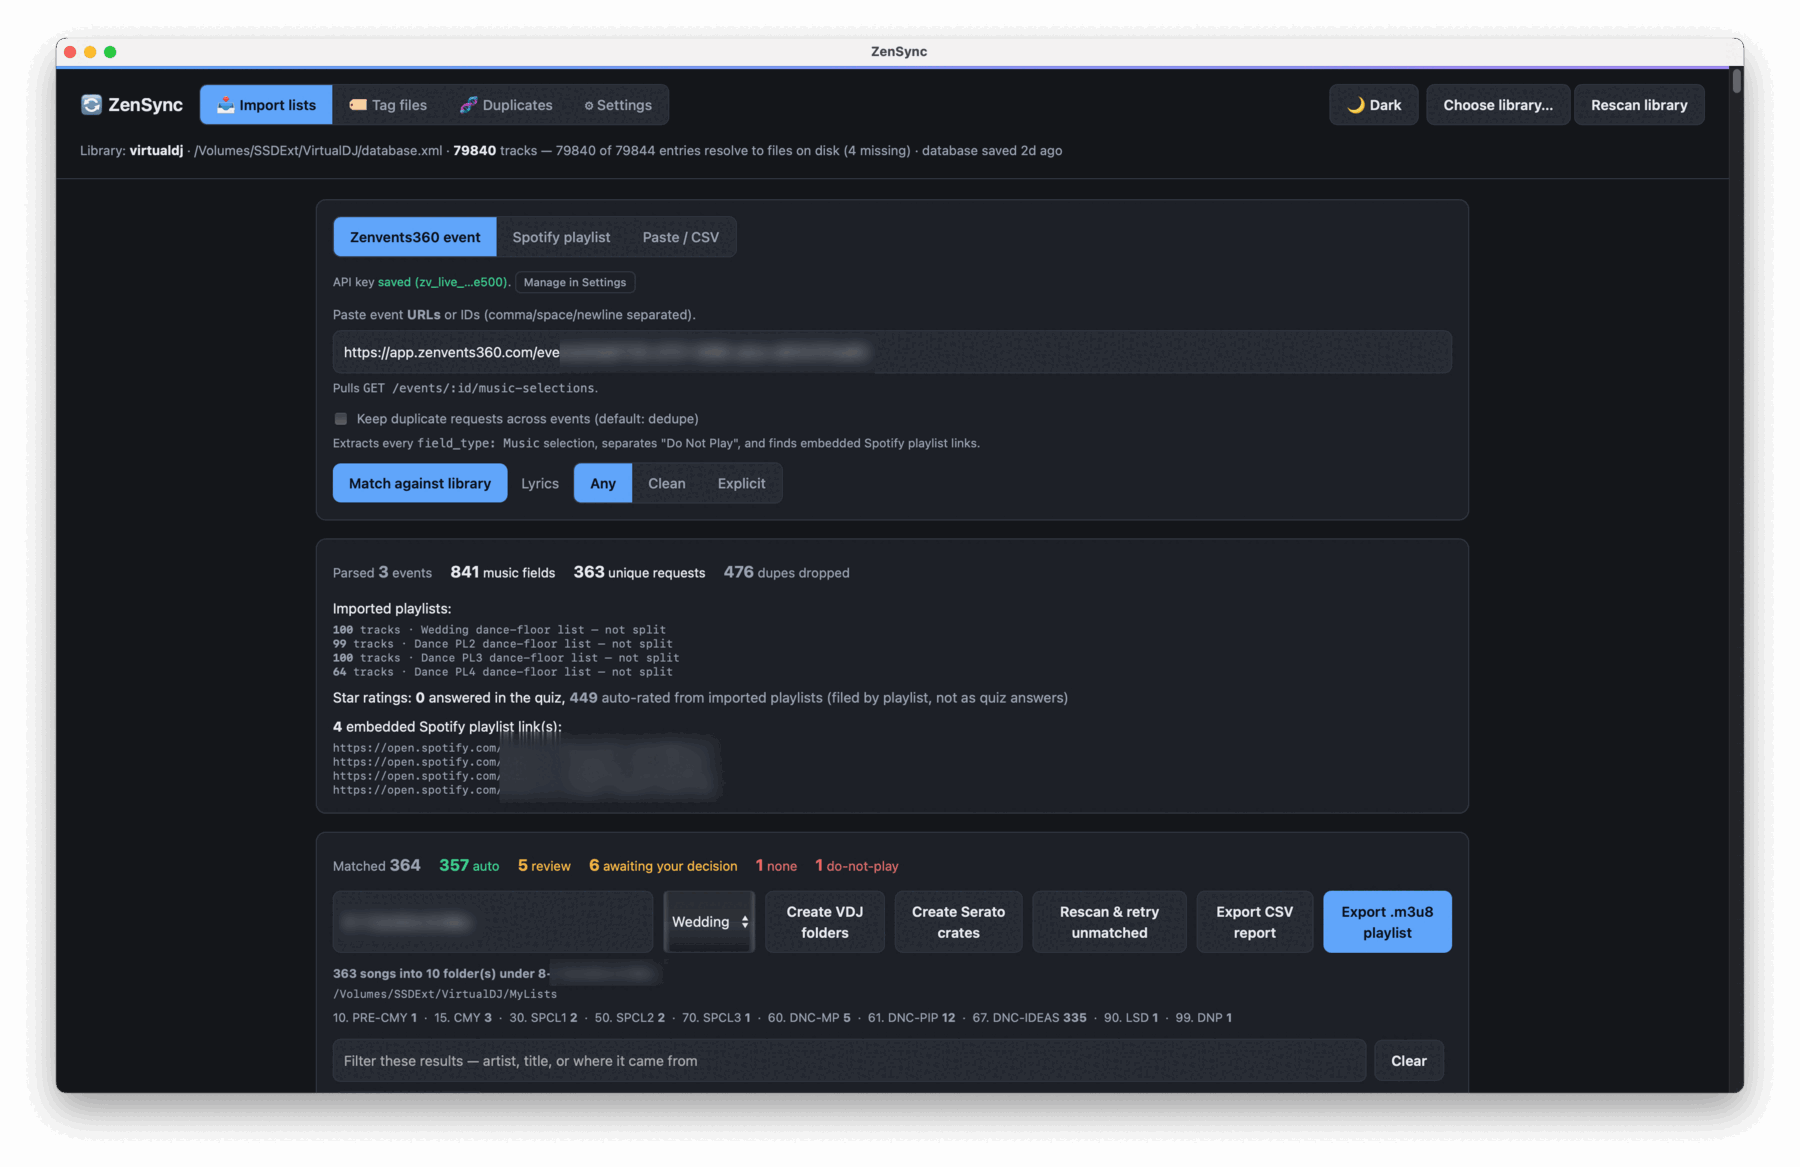Viewport: 1800px width, 1167px height.
Task: Select the Explicit lyrics filter
Action: click(x=741, y=483)
